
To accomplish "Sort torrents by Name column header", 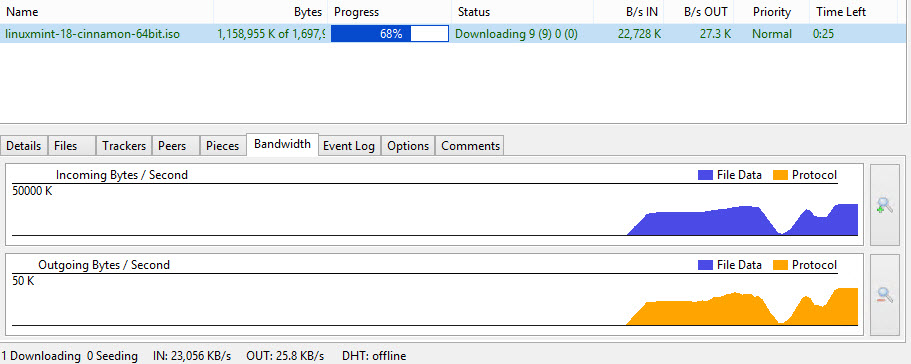I will [x=107, y=12].
